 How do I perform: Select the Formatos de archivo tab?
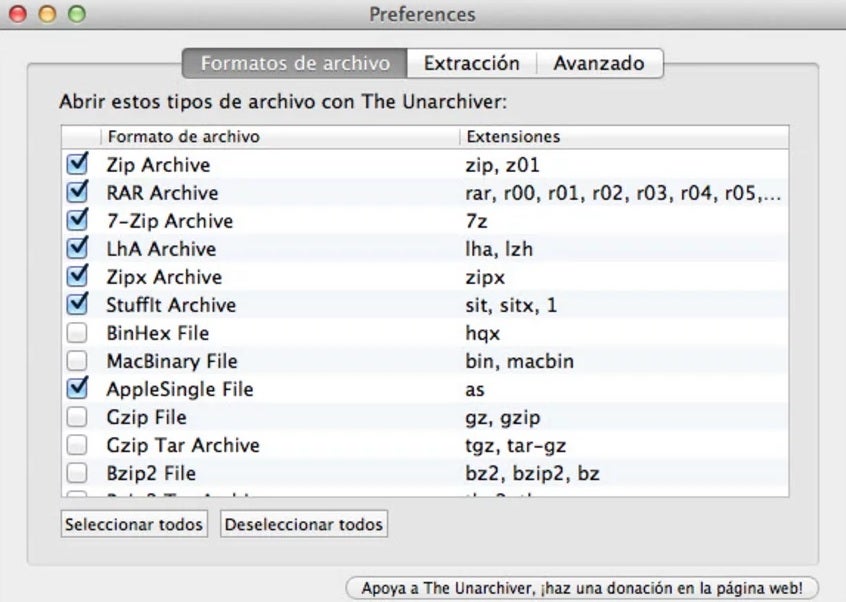295,63
